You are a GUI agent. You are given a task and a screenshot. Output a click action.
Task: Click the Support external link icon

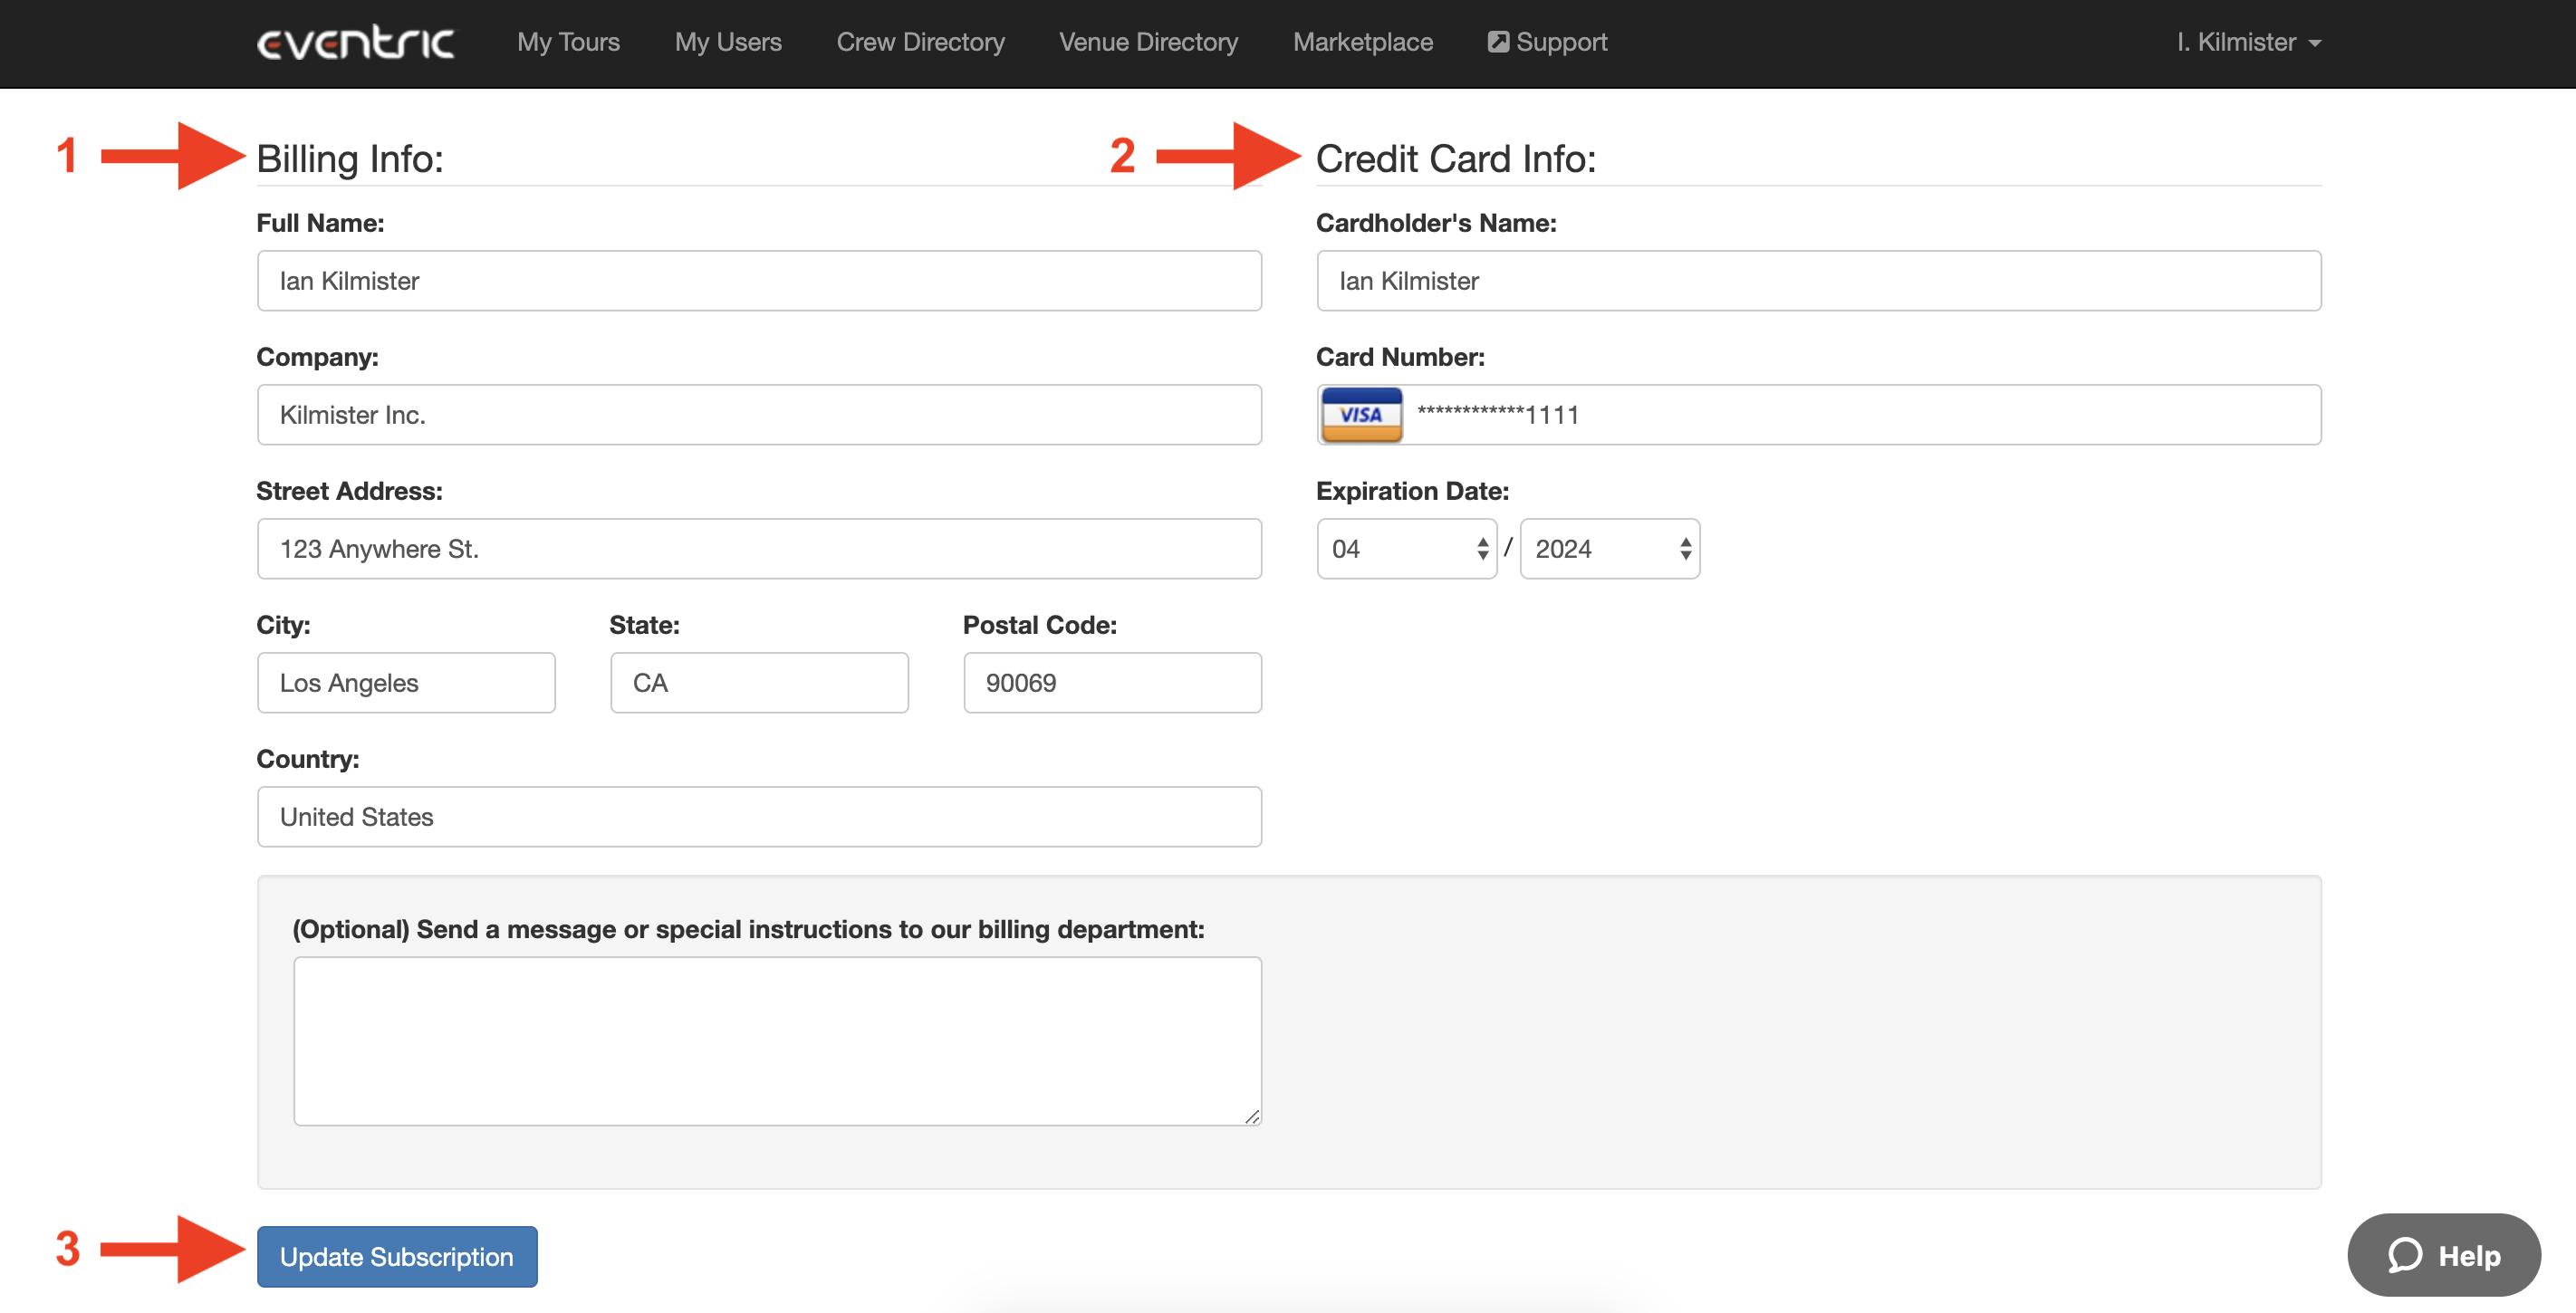click(x=1498, y=42)
